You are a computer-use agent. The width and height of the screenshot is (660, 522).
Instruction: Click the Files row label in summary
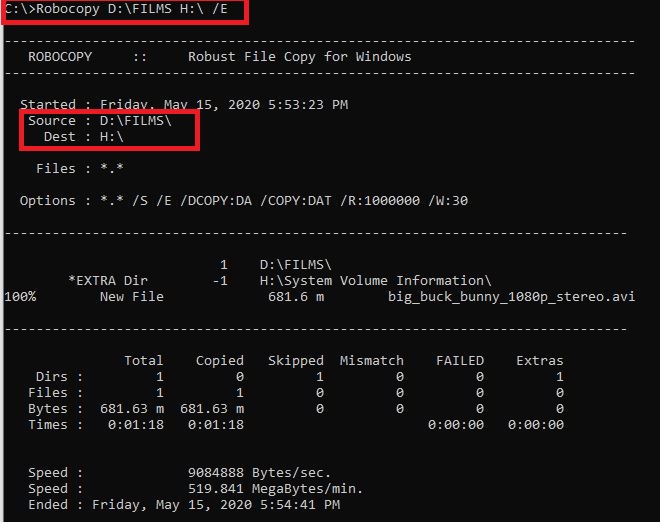pos(55,393)
